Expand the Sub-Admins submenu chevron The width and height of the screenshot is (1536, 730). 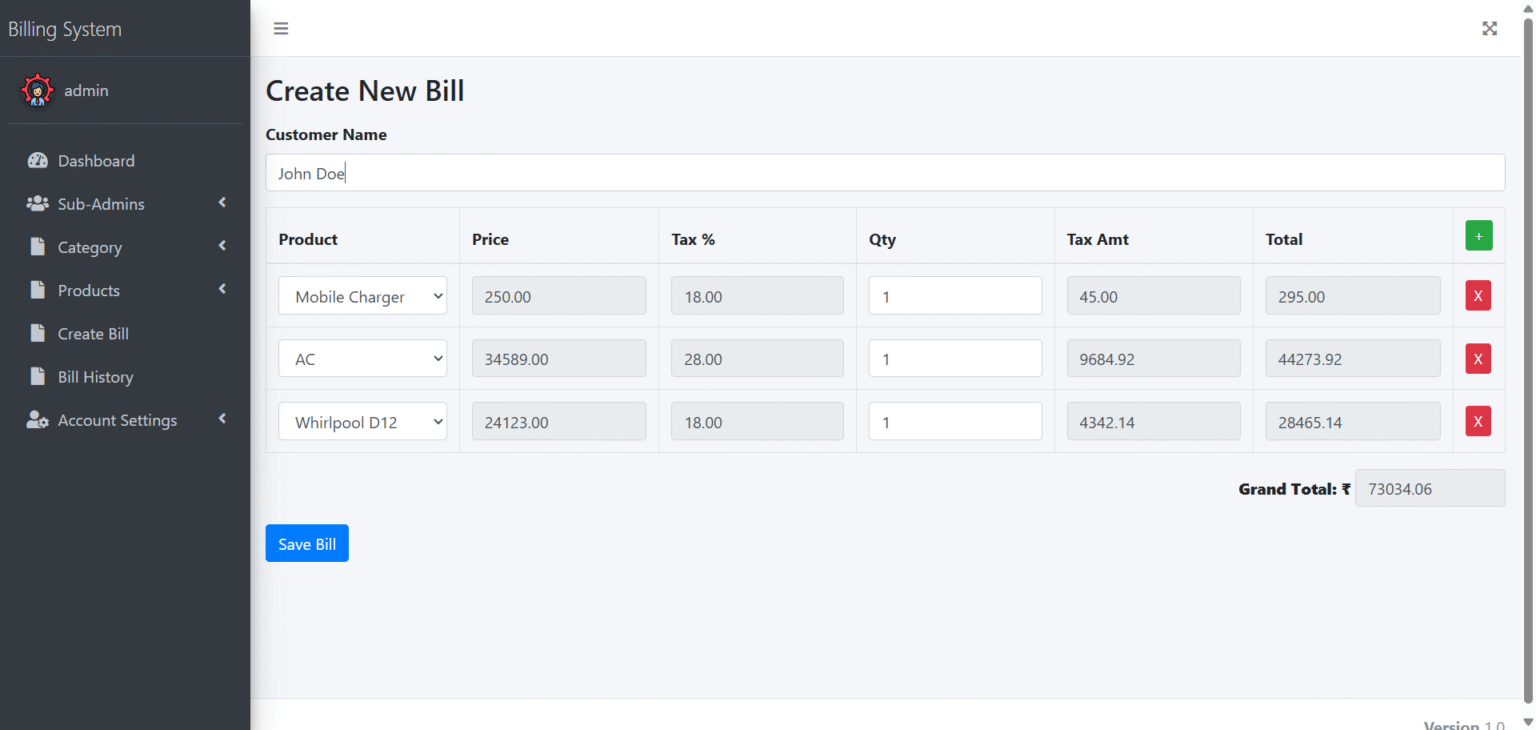pos(222,202)
